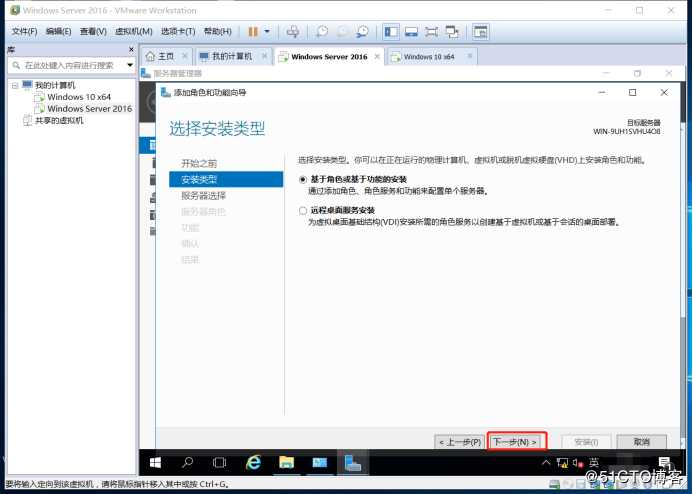Screen dimensions: 693x494
Task: Click the network tray icon
Action: (562, 463)
